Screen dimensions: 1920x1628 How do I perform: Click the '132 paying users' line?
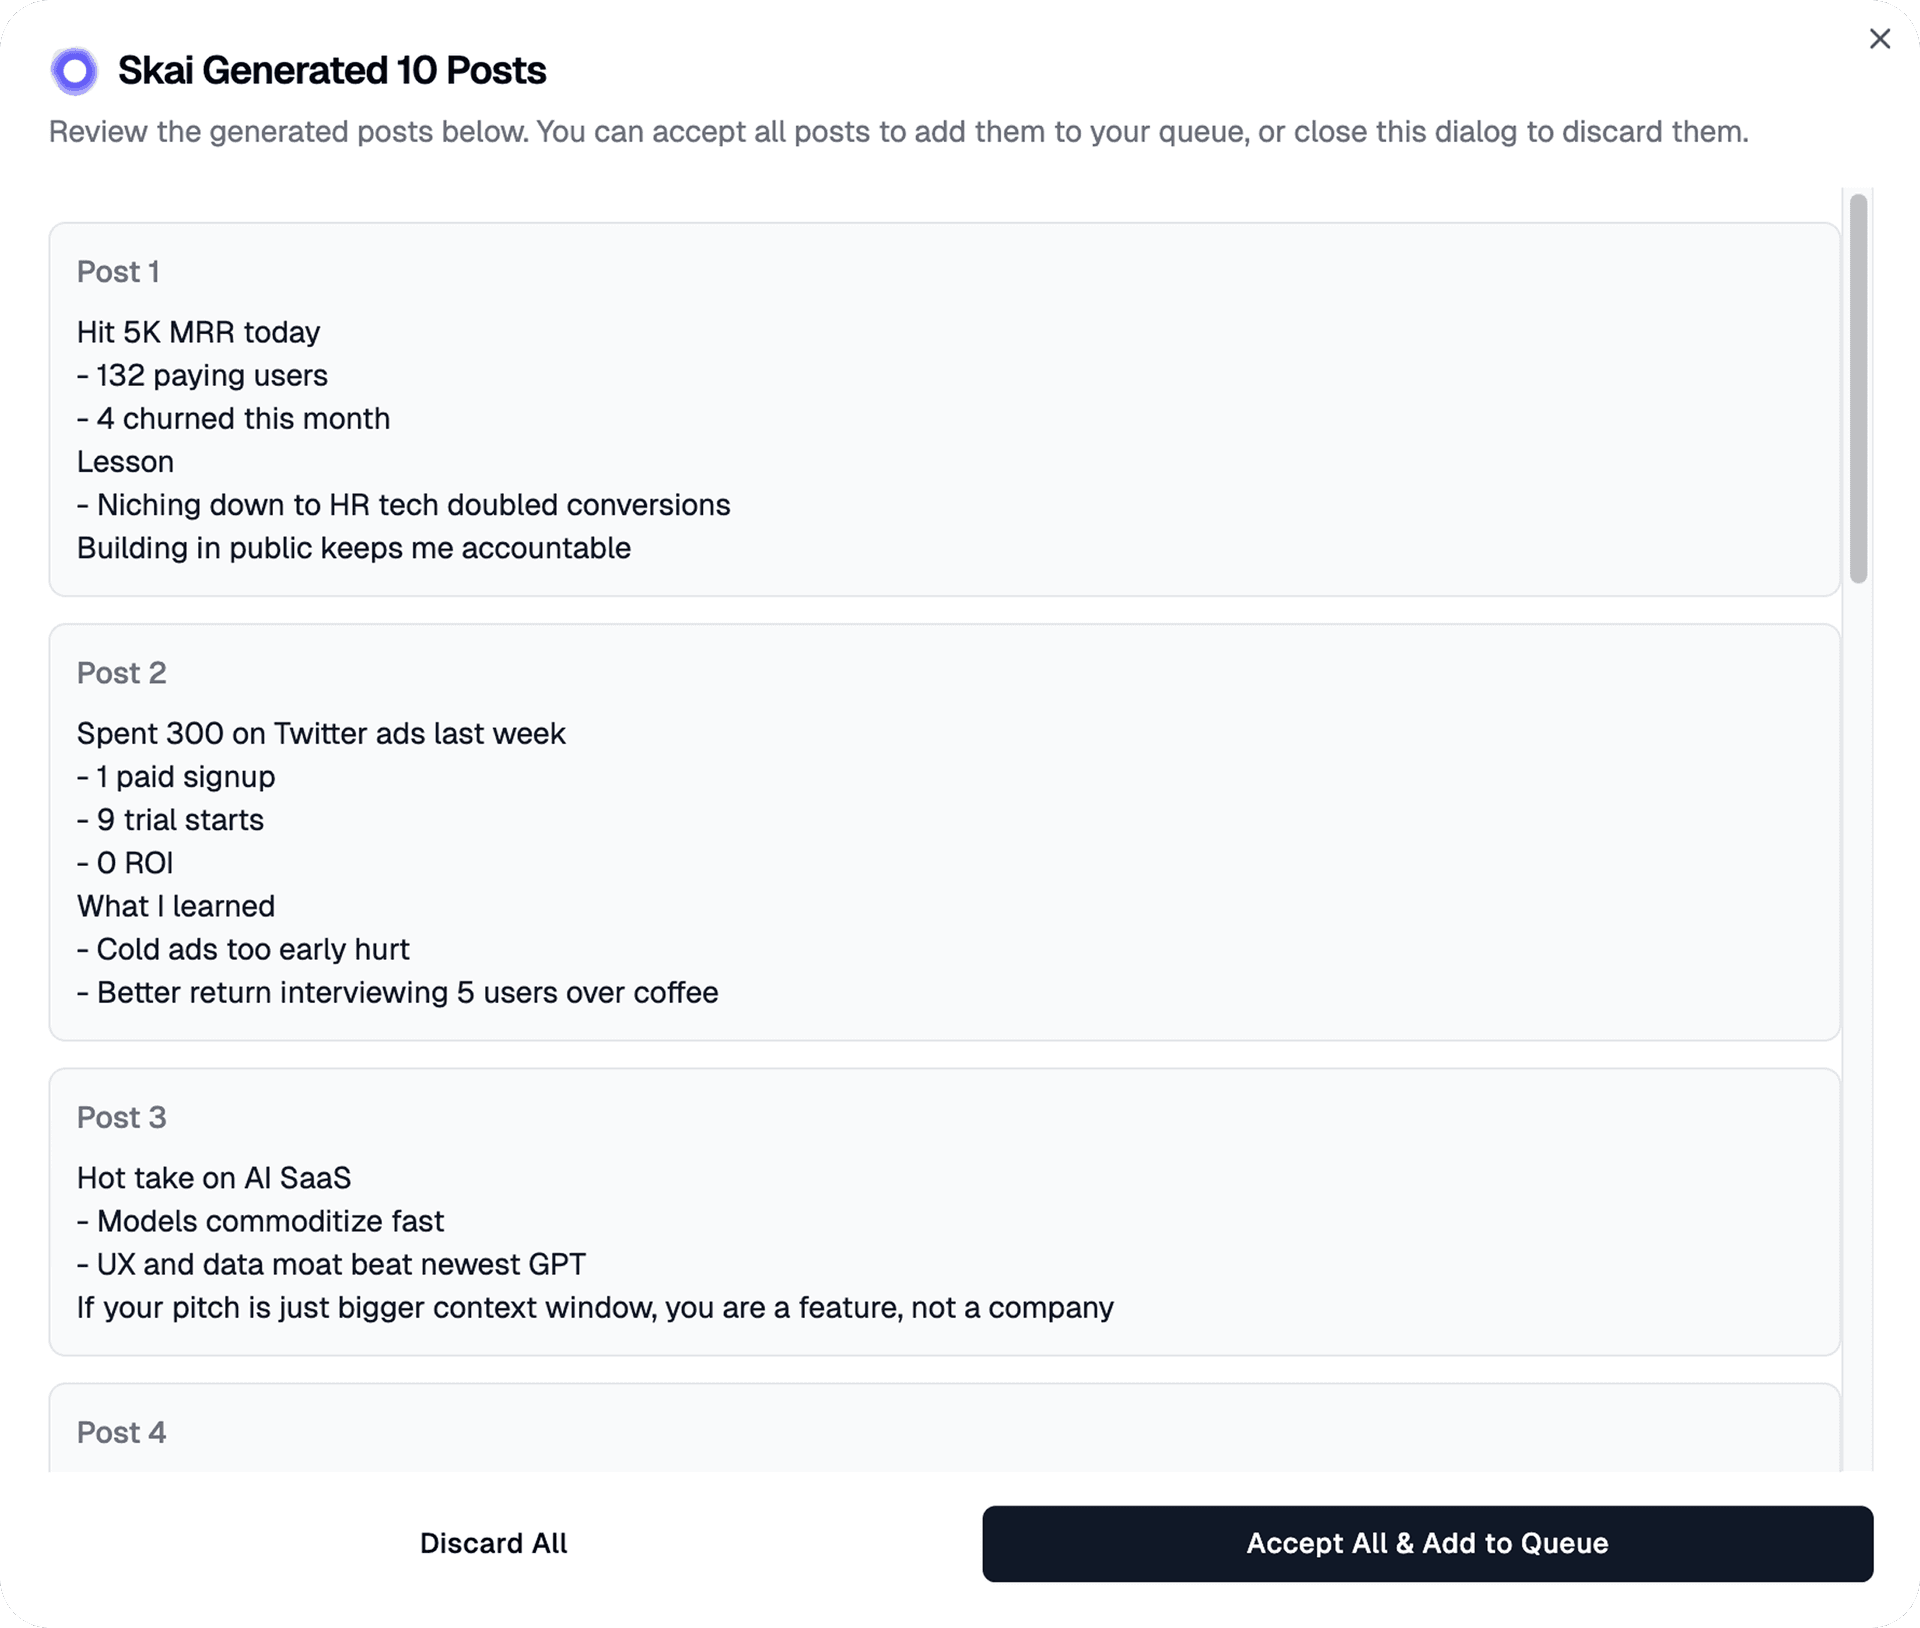click(x=203, y=375)
